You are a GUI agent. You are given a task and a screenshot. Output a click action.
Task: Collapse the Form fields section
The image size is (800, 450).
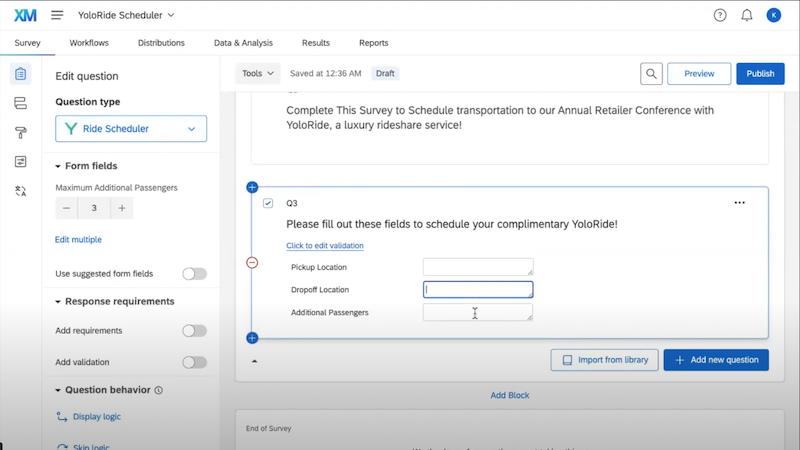[58, 166]
